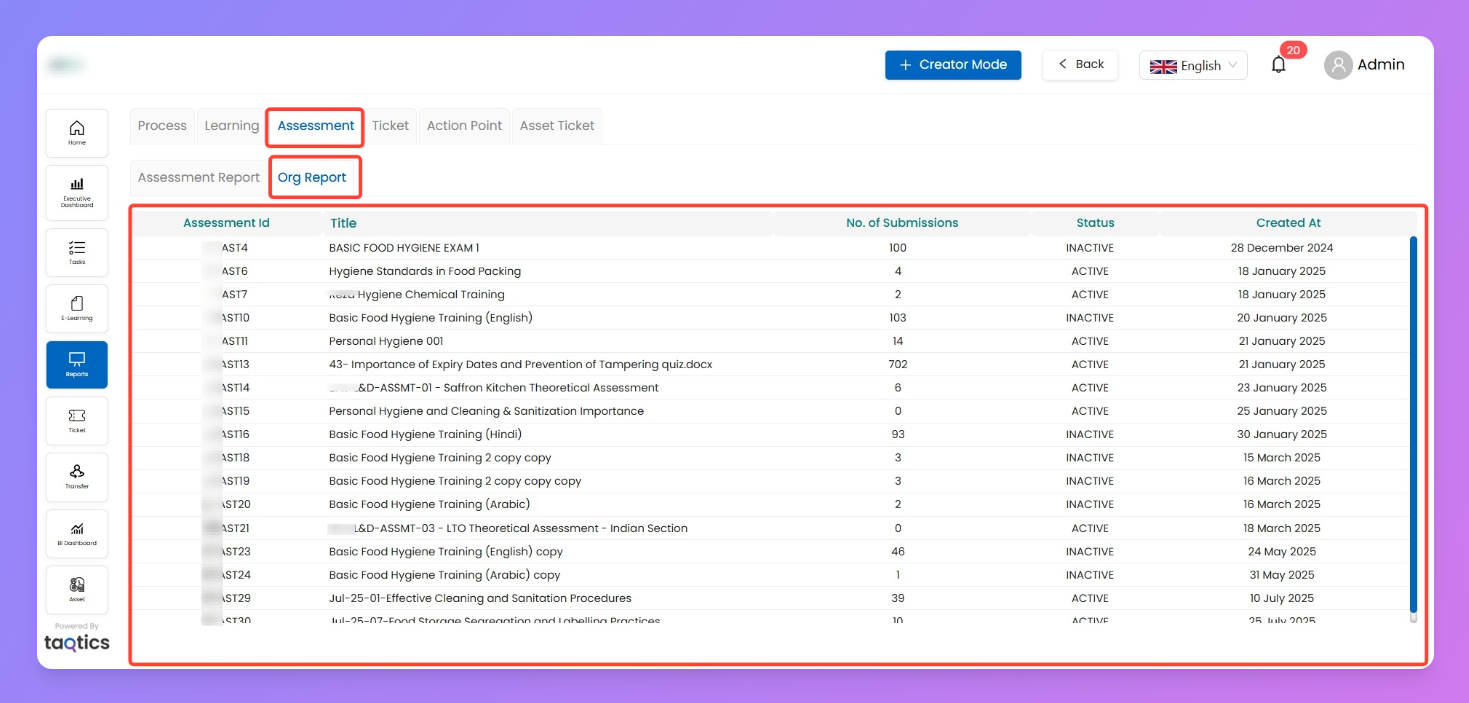The height and width of the screenshot is (703, 1469).
Task: Click the notification bell icon
Action: point(1278,65)
